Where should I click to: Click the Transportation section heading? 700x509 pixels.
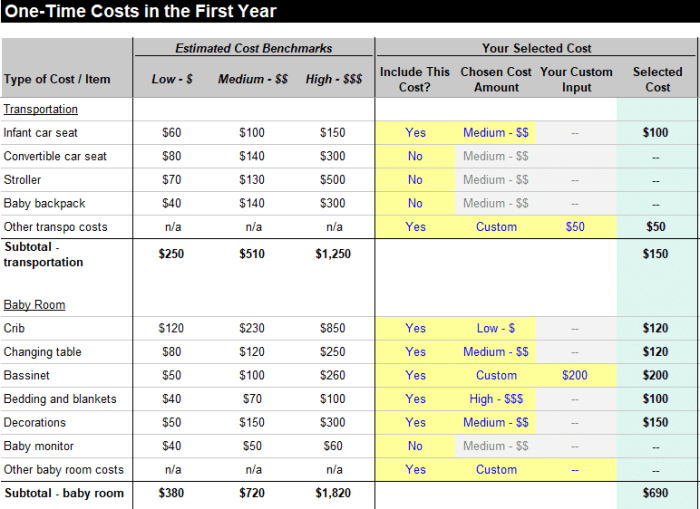pos(41,109)
